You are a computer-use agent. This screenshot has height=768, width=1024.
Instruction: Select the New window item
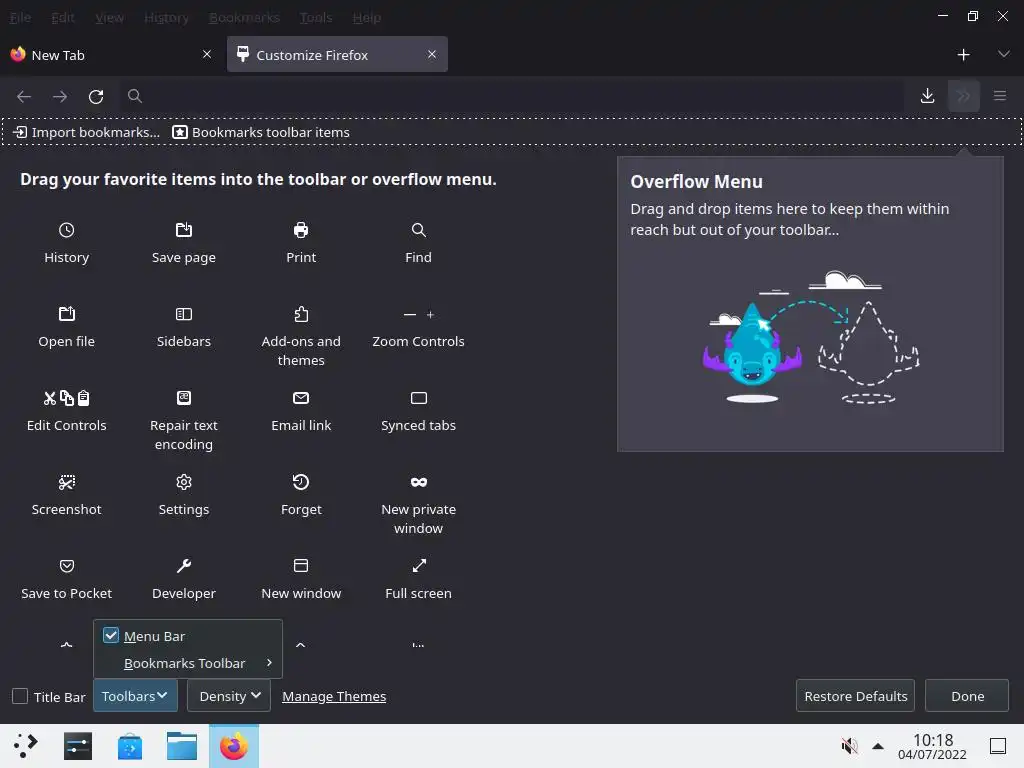300,579
